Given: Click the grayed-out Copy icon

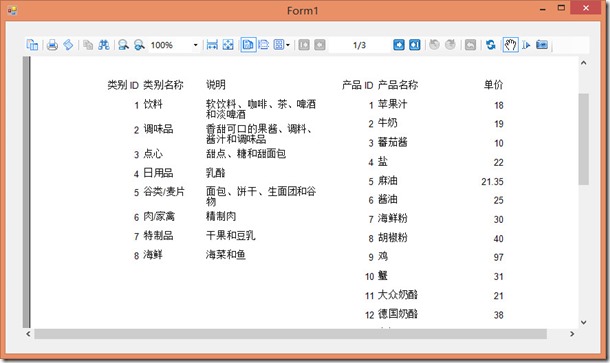Looking at the screenshot, I should pos(88,45).
